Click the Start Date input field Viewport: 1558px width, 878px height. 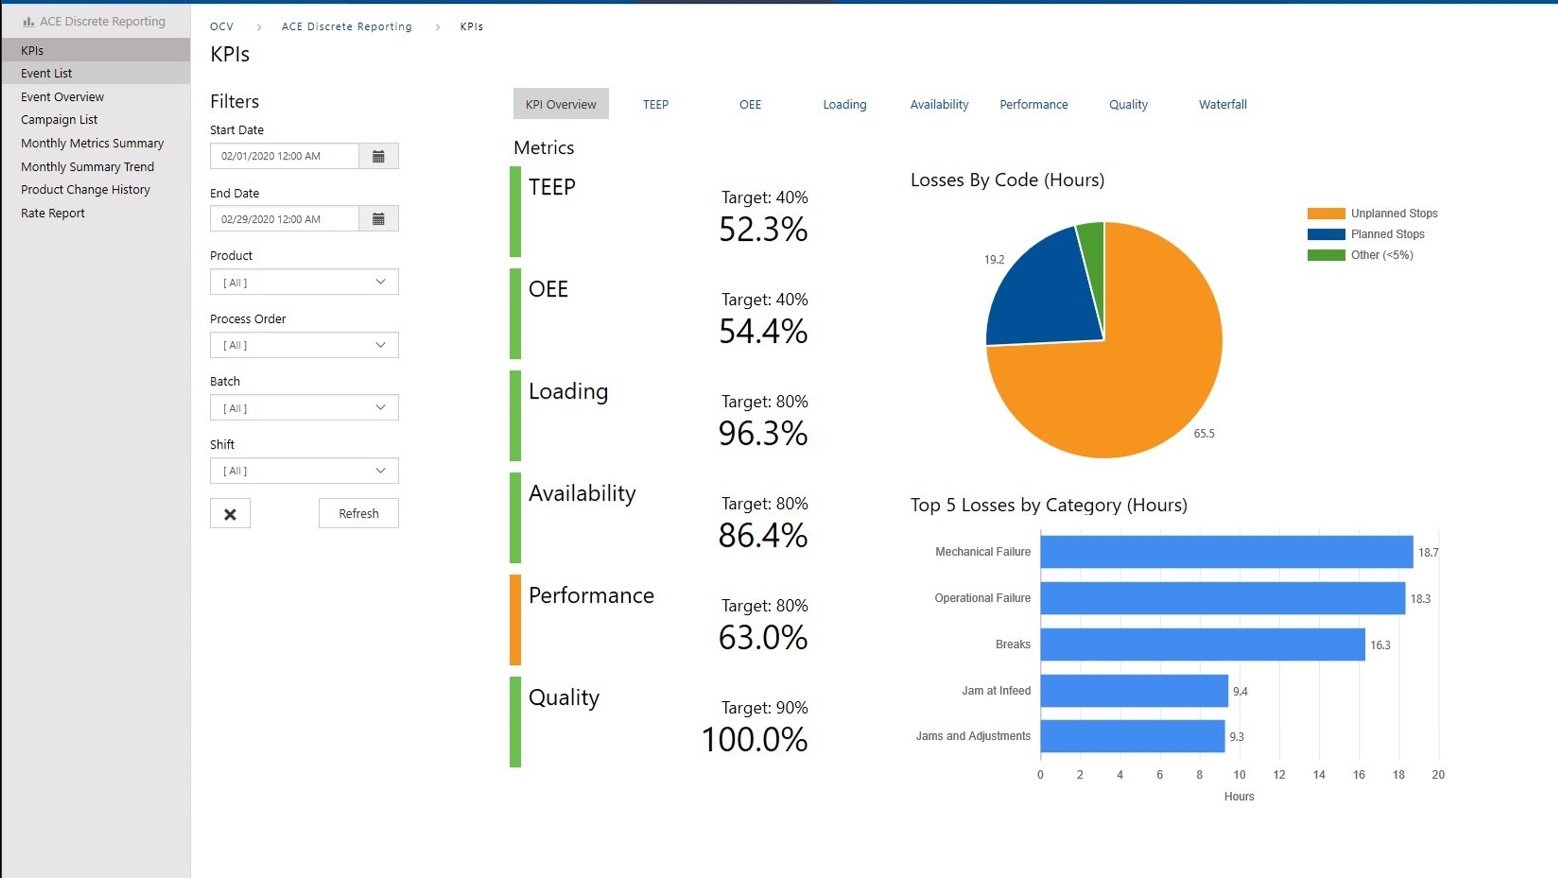(x=284, y=156)
